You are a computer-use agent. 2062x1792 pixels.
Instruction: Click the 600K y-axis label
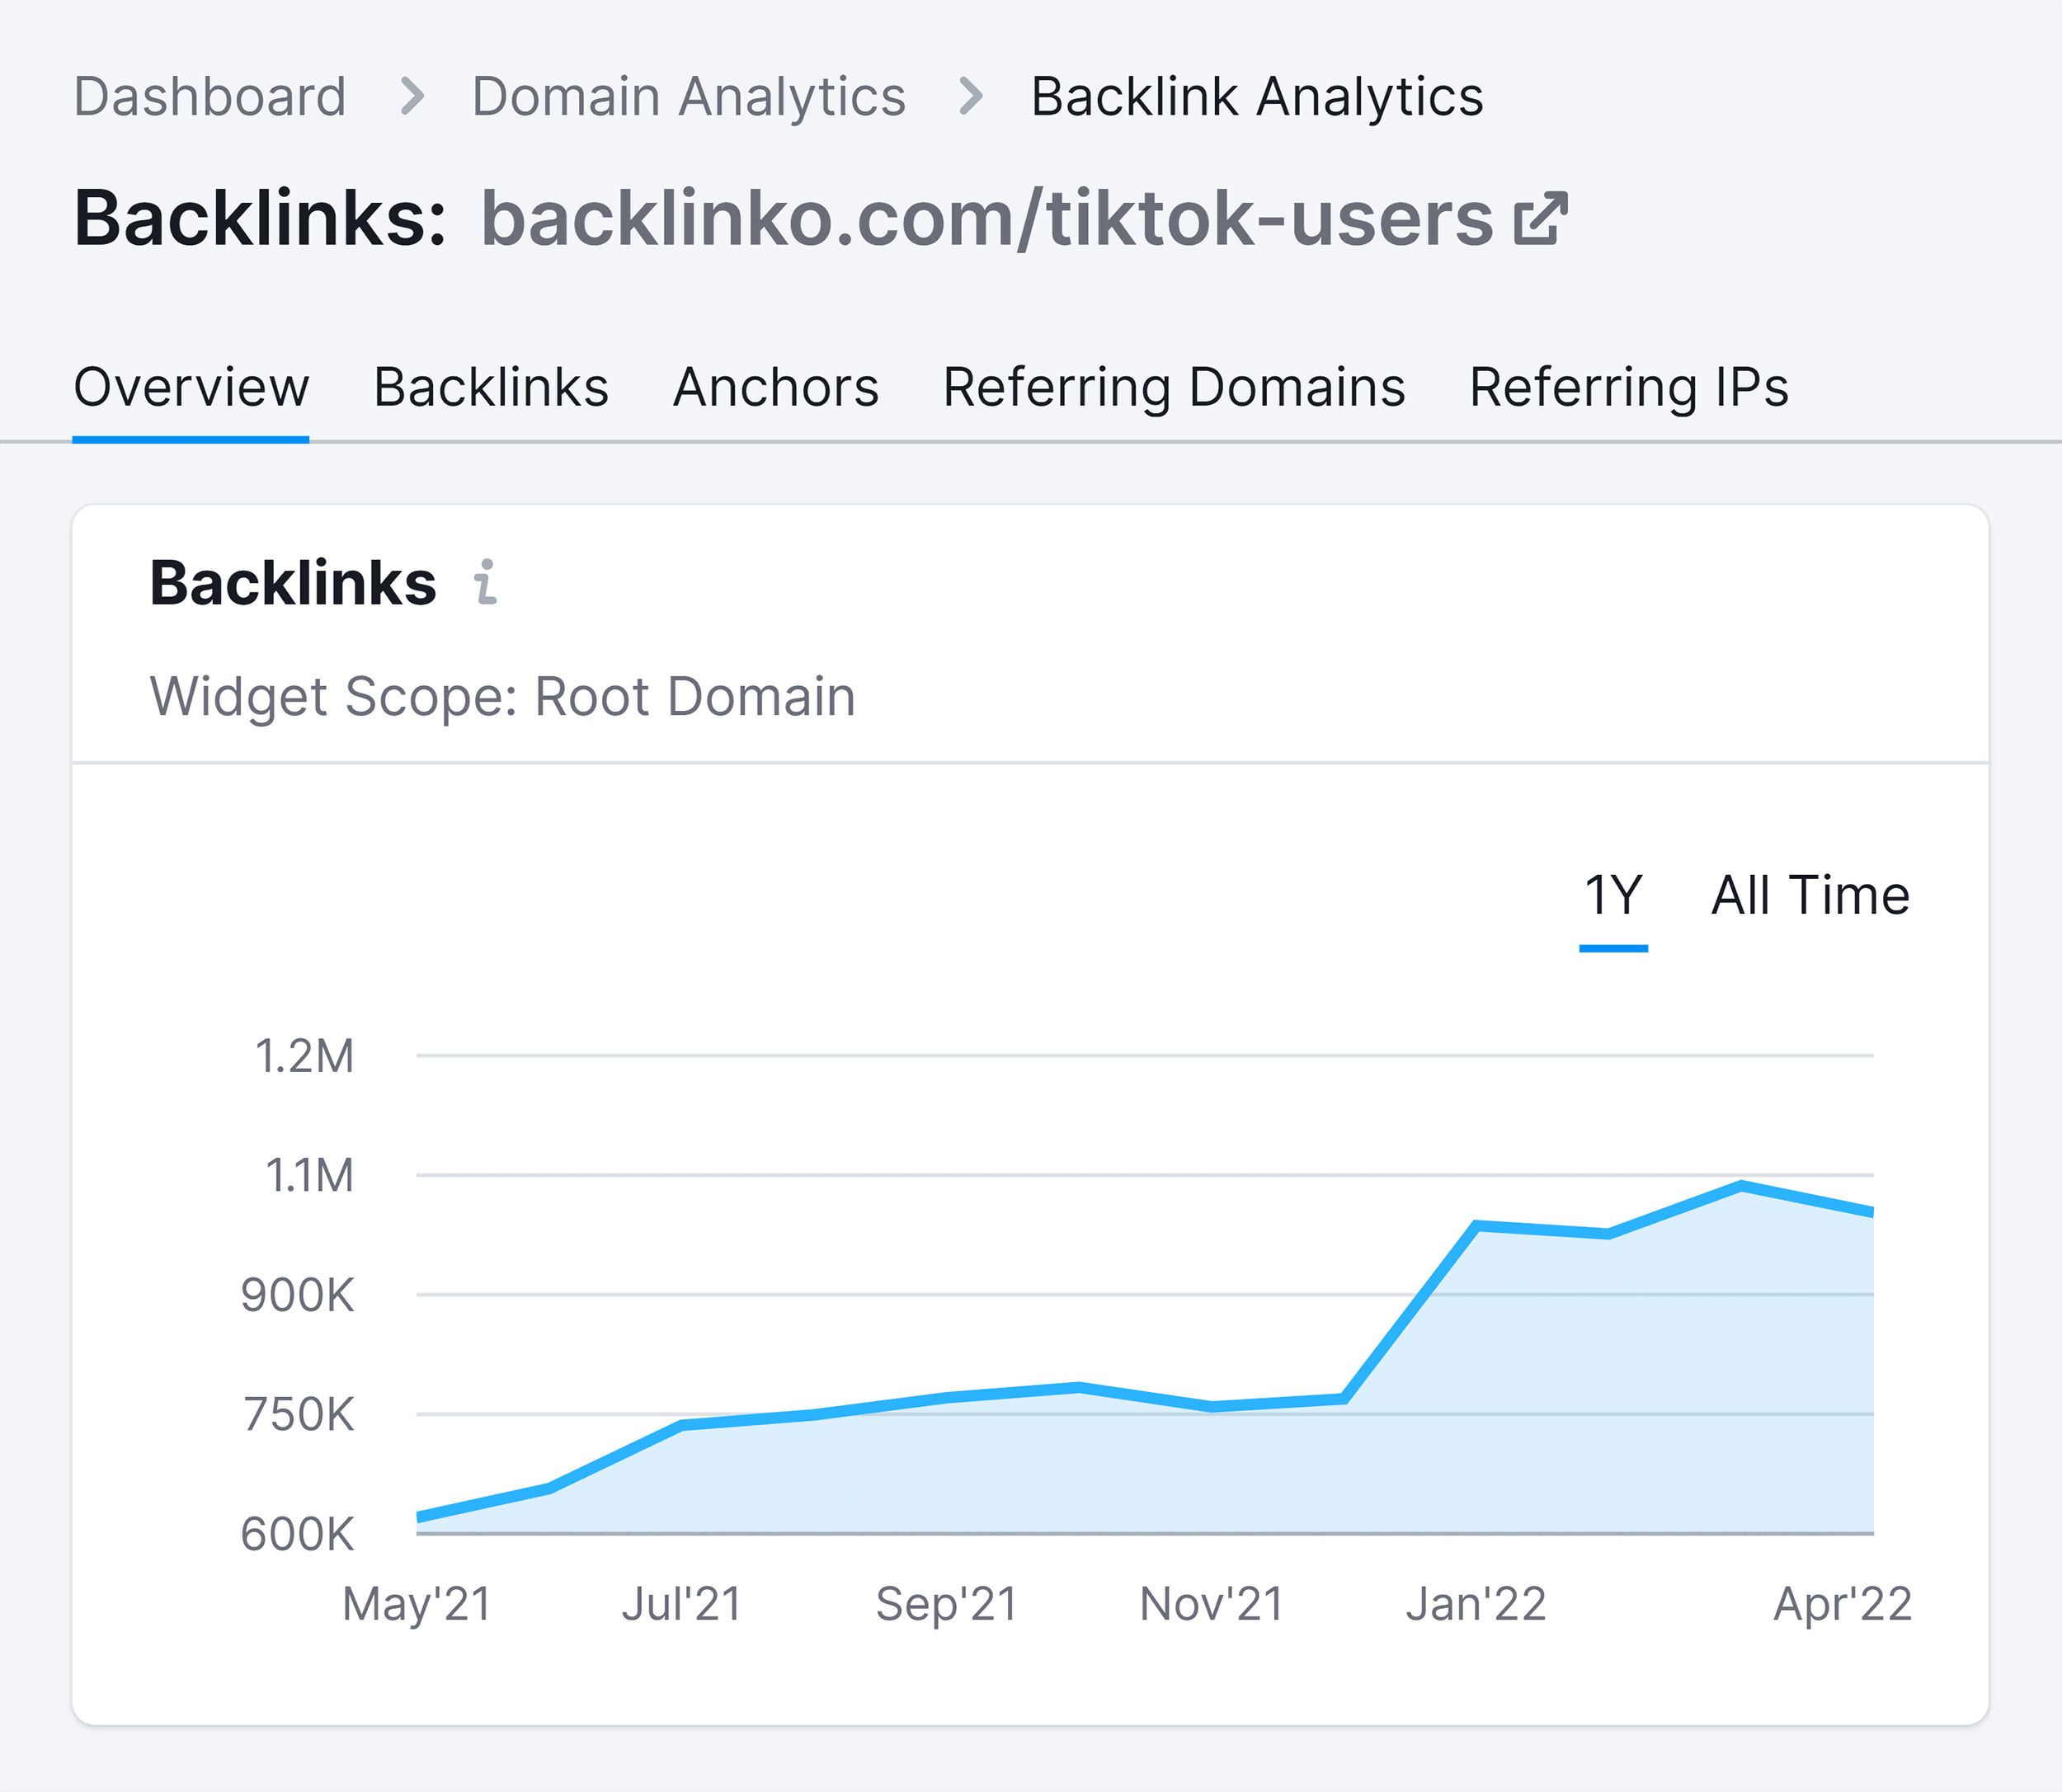tap(297, 1535)
